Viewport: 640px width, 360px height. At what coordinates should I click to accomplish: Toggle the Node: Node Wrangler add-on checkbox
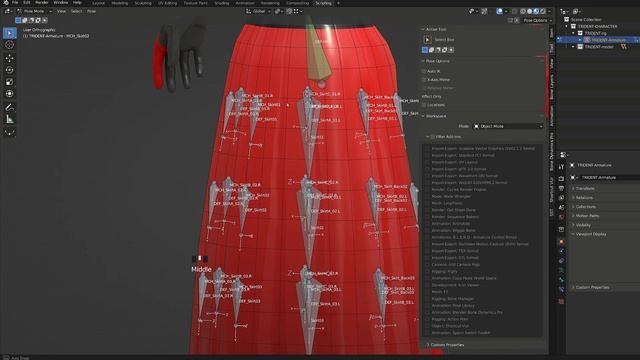tap(427, 196)
